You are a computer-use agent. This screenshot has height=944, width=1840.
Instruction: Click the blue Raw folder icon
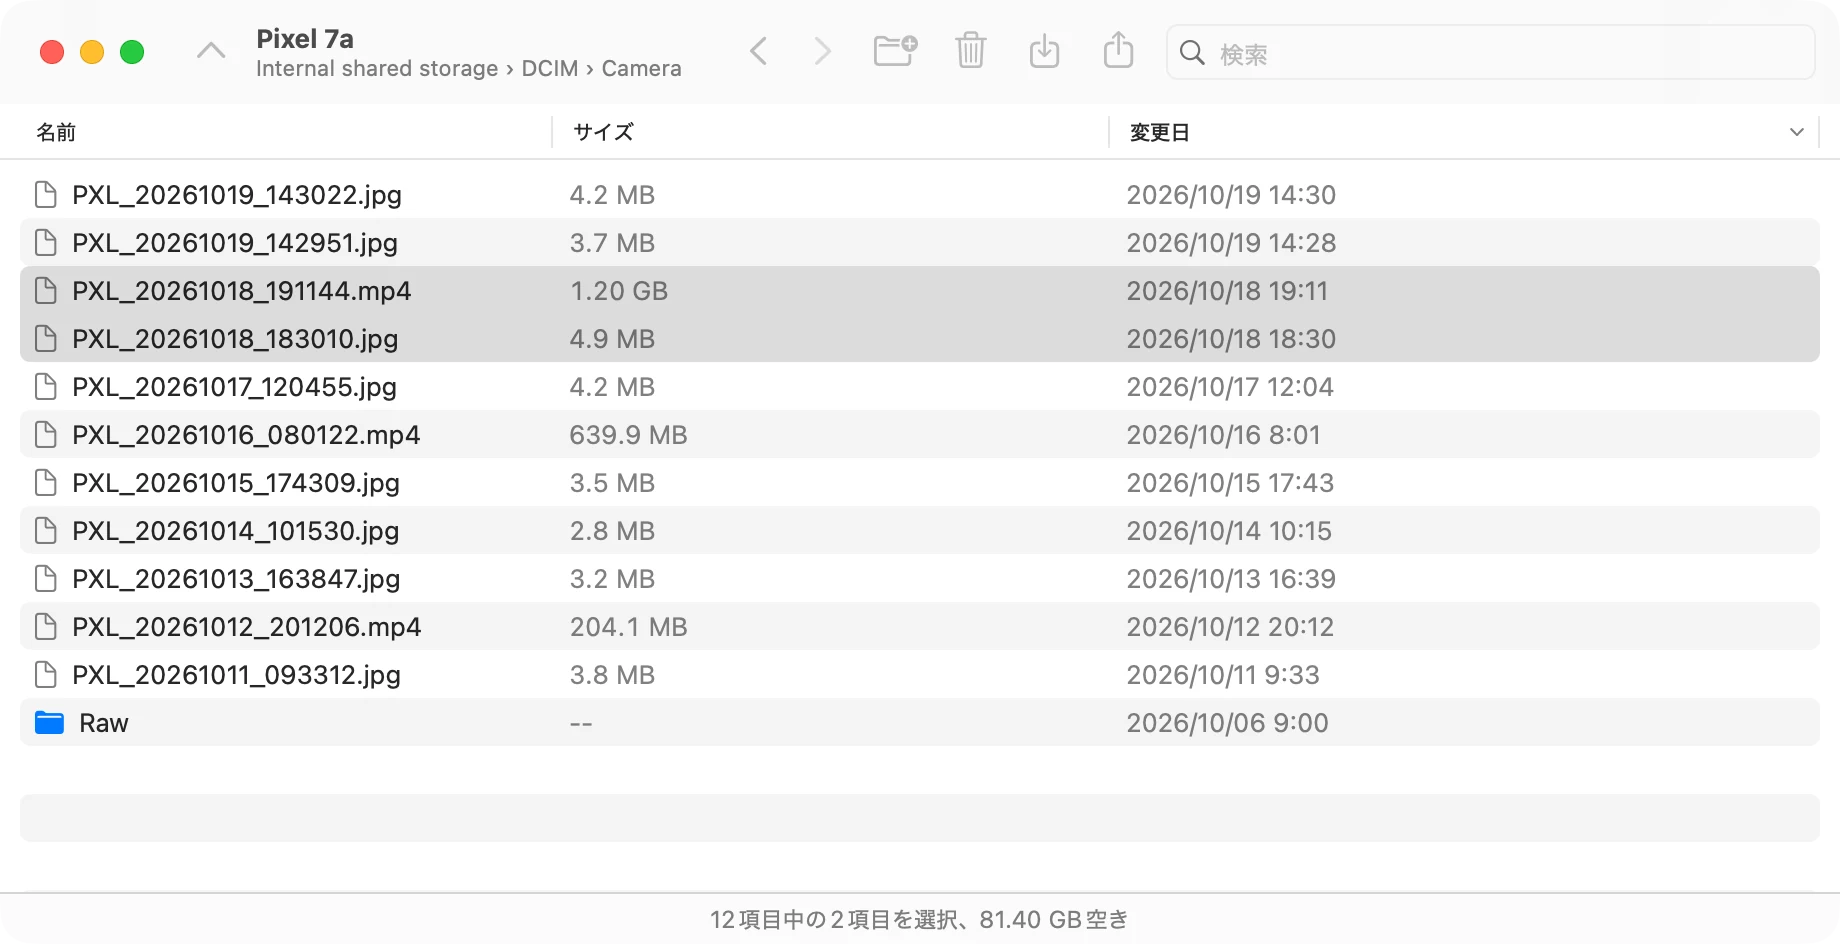click(49, 723)
